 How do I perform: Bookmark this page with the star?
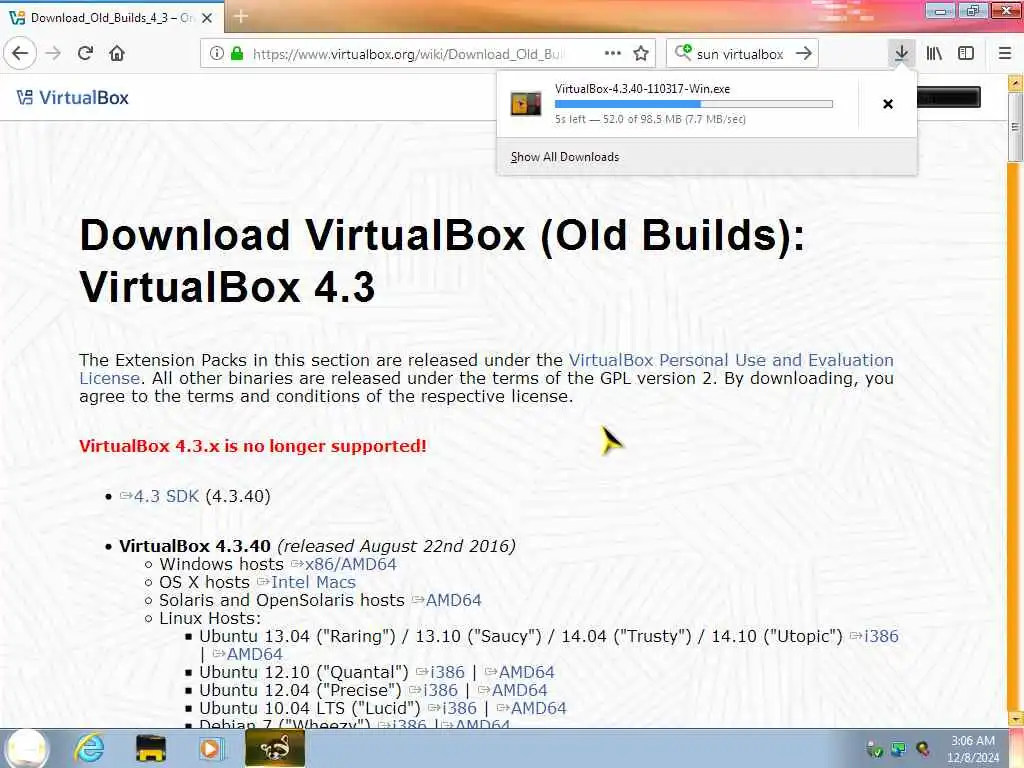click(x=641, y=54)
